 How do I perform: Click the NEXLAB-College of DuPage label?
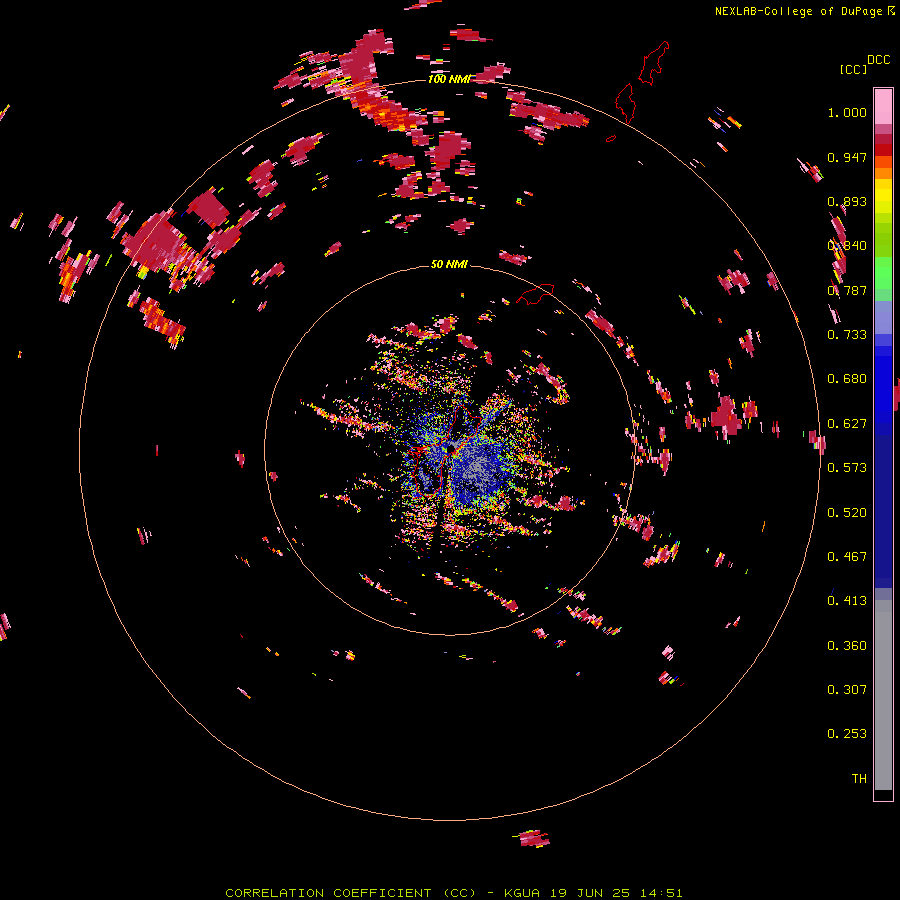[798, 11]
